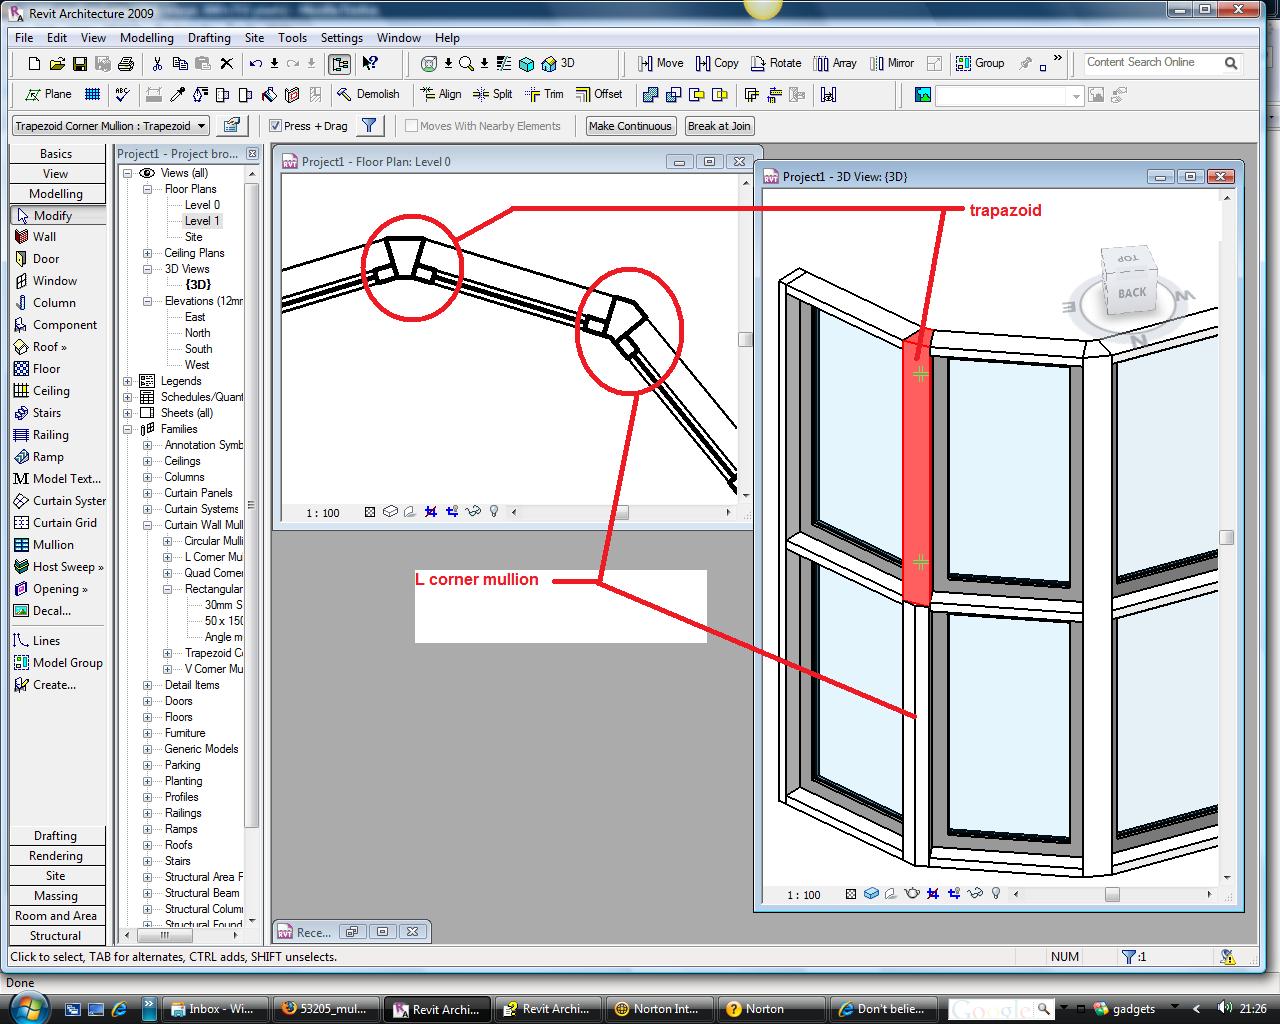Select the Wall tool

pyautogui.click(x=44, y=237)
